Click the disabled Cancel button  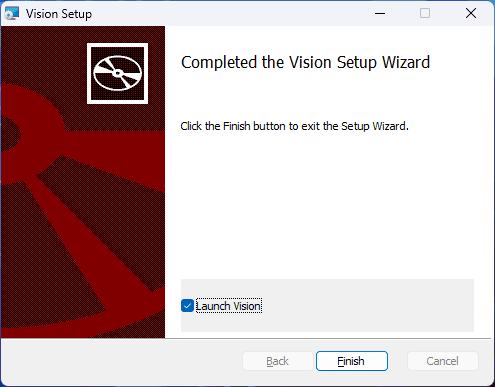pos(442,361)
